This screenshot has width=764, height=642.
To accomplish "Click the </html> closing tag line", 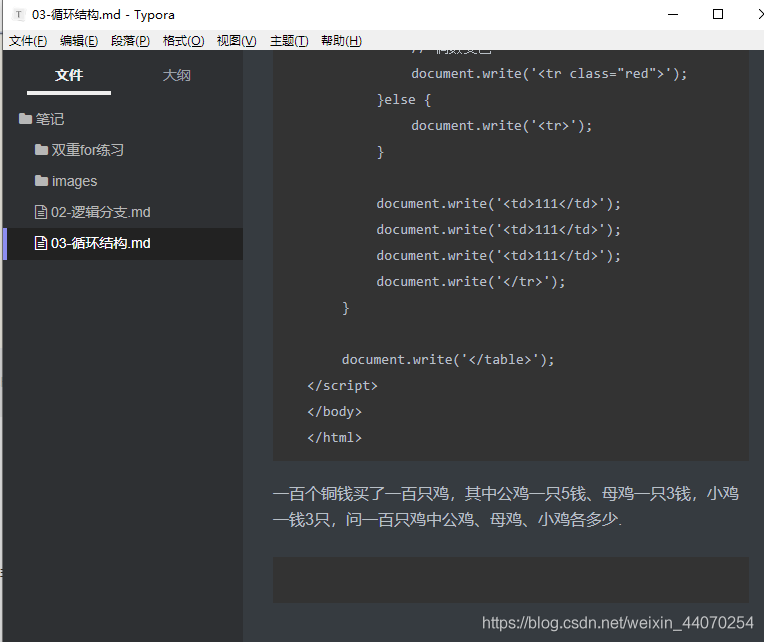I will coord(335,437).
